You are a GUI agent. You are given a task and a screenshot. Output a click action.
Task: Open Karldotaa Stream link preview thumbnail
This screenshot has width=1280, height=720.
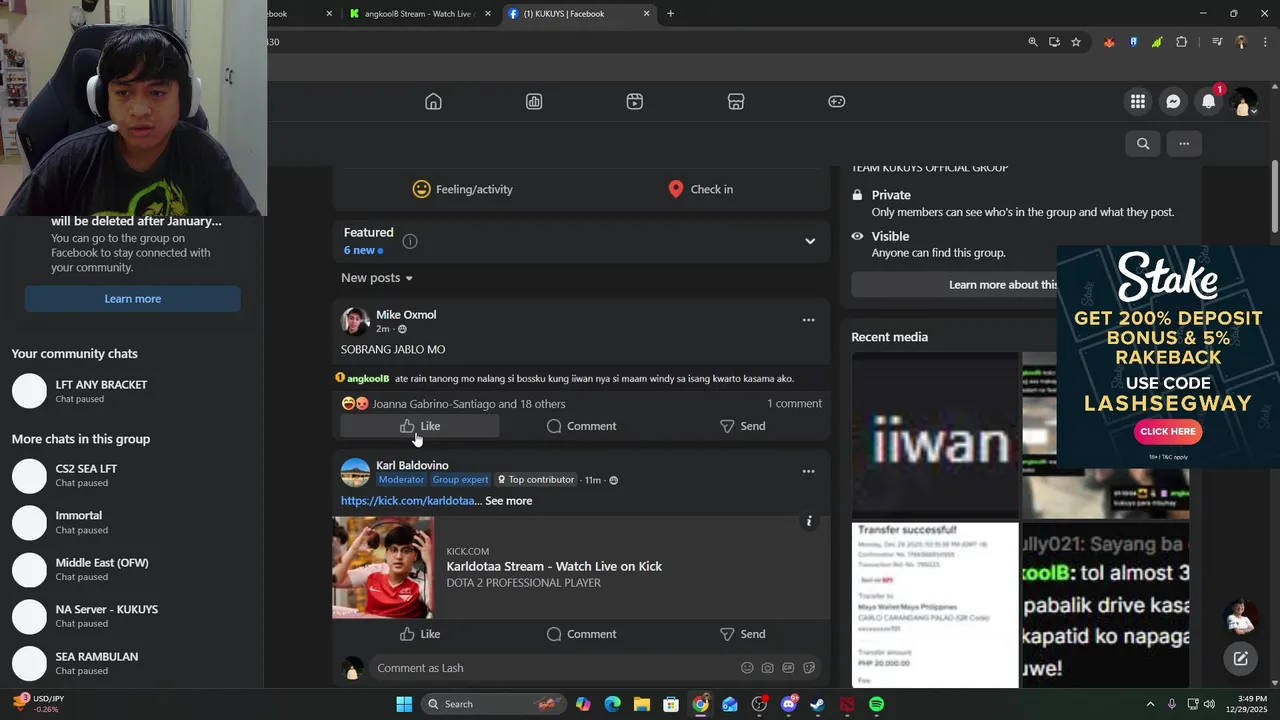[383, 567]
